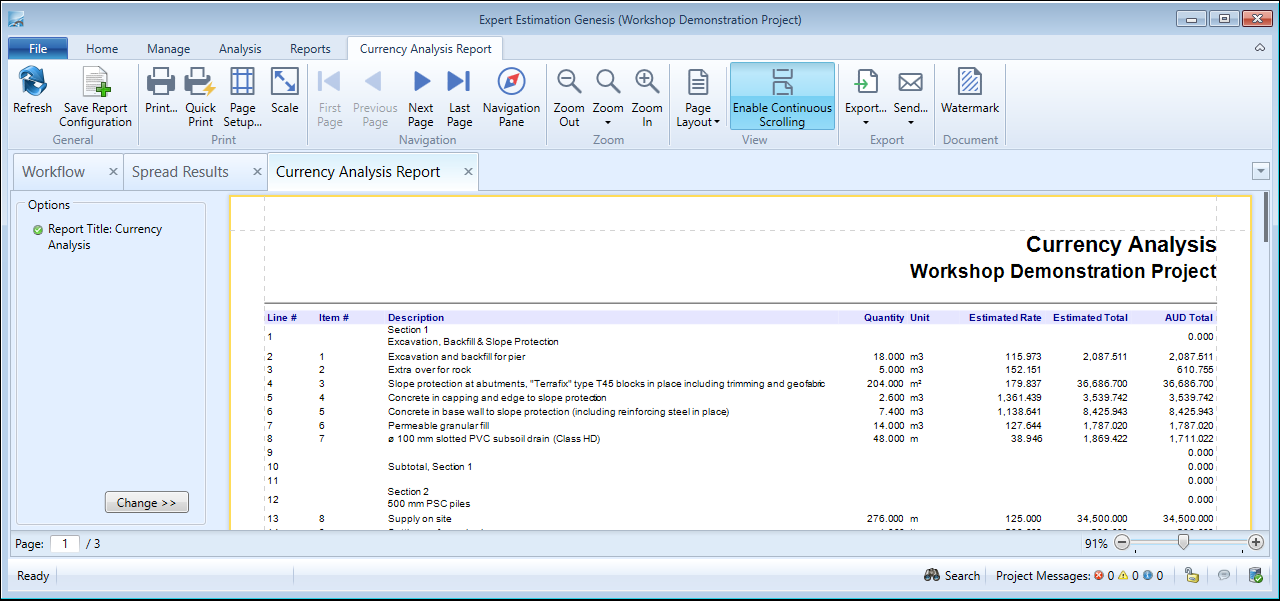Screen dimensions: 1280x601
Task: Switch to the Spread Results tab
Action: coord(180,172)
